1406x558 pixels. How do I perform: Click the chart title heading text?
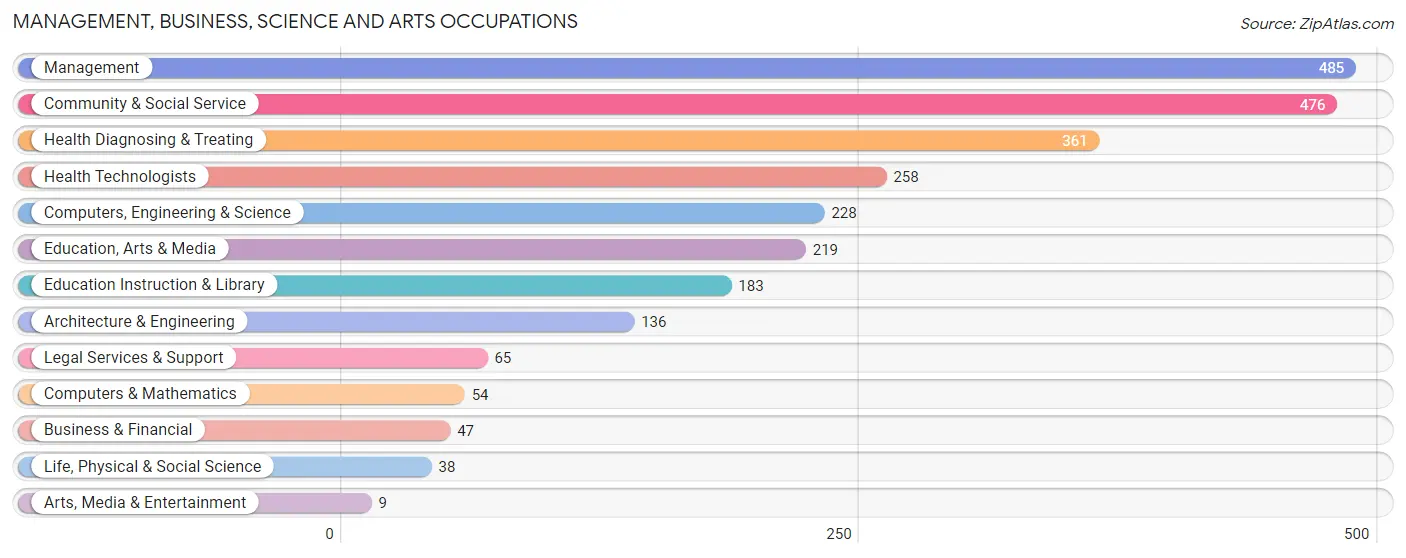tap(295, 21)
